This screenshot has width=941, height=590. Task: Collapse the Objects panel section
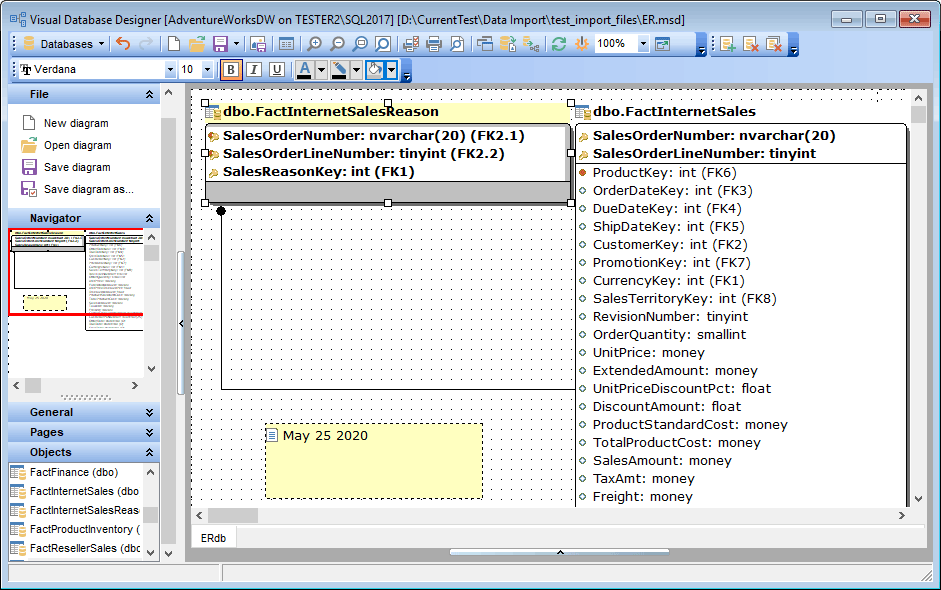tap(149, 452)
